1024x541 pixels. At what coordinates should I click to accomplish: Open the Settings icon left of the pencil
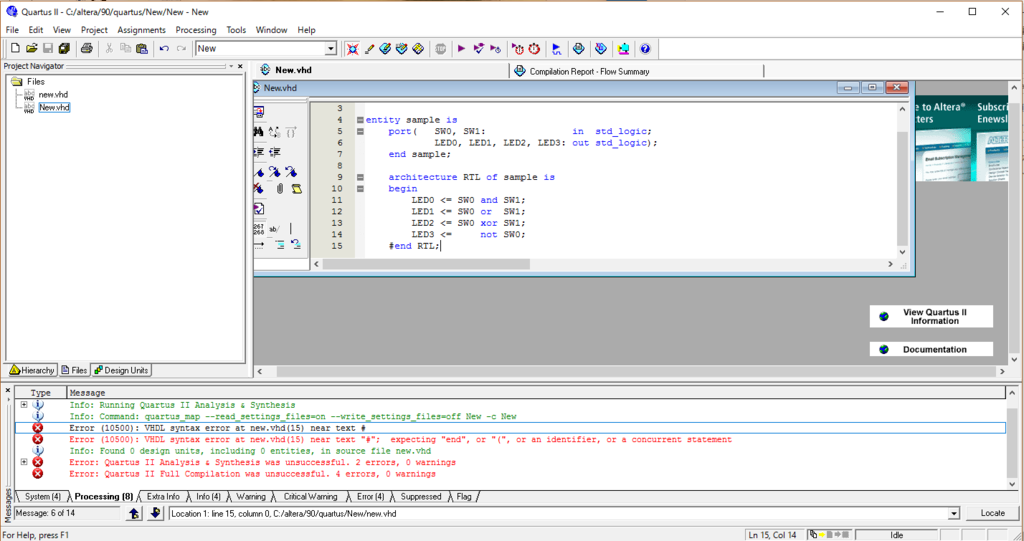[x=353, y=48]
